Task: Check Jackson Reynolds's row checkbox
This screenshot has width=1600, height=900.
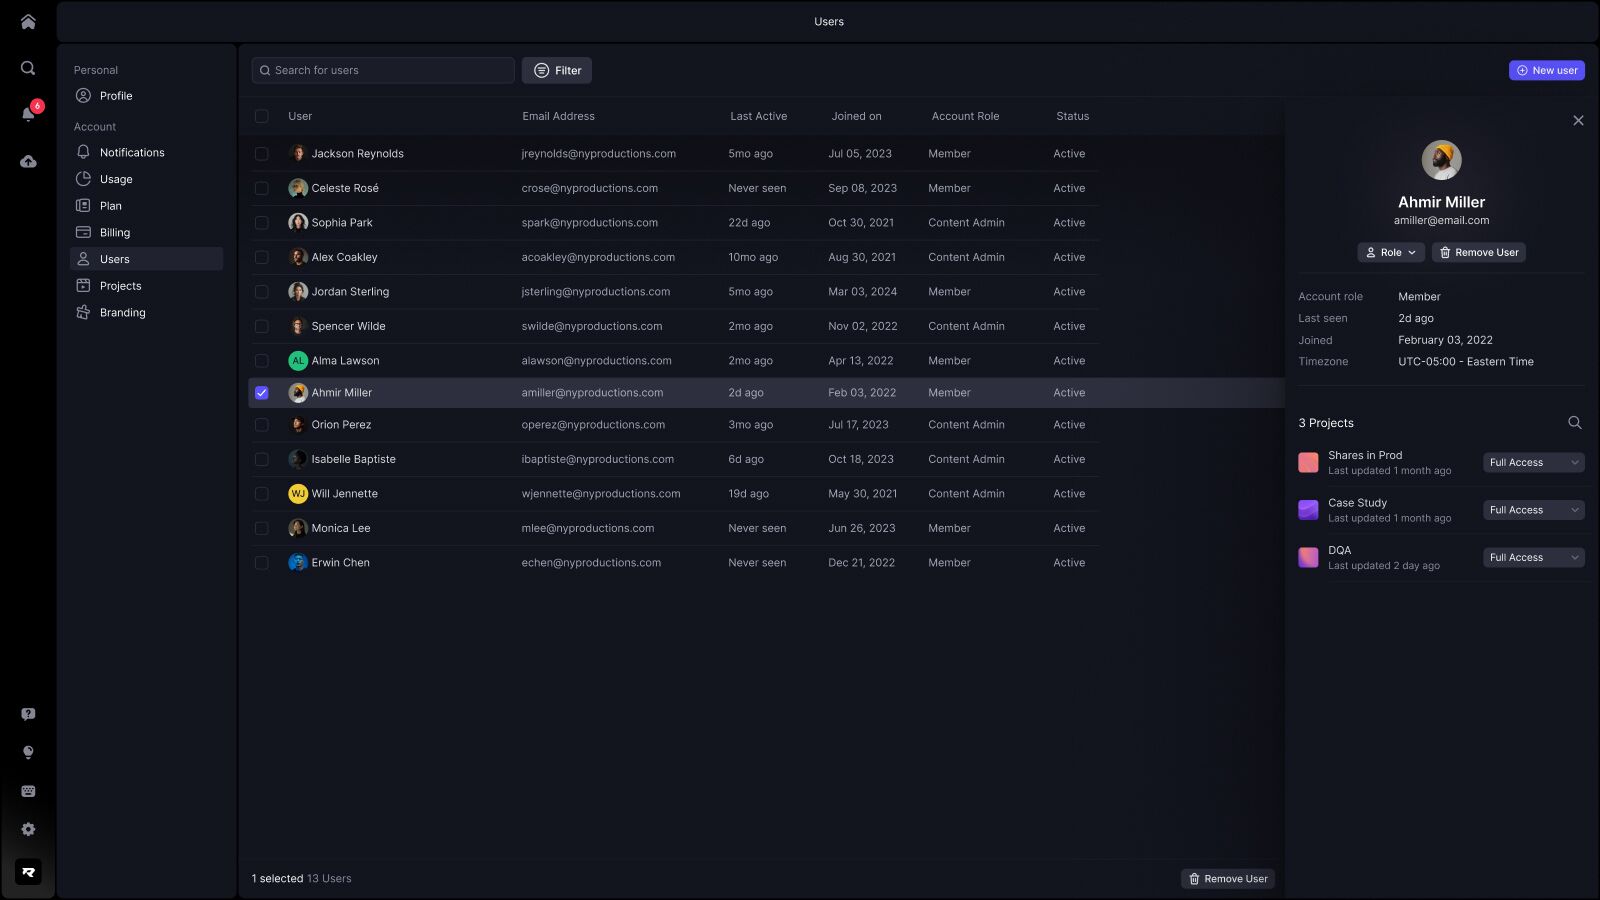Action: (x=262, y=153)
